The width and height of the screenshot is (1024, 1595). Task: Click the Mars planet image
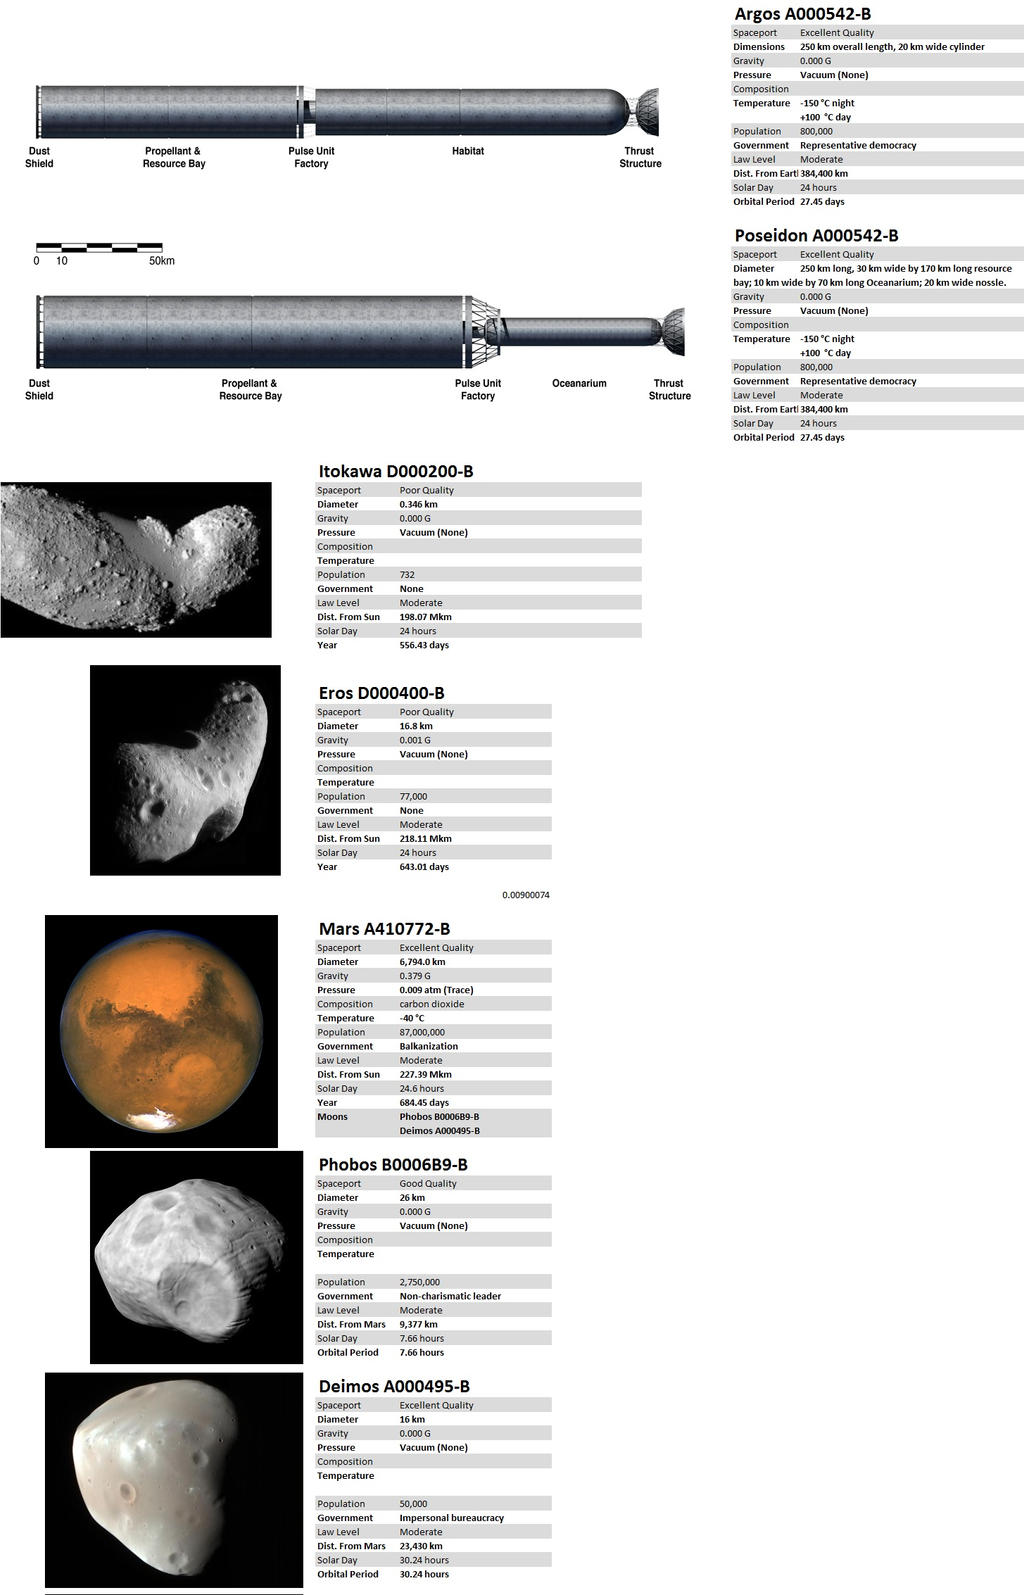[x=161, y=1031]
